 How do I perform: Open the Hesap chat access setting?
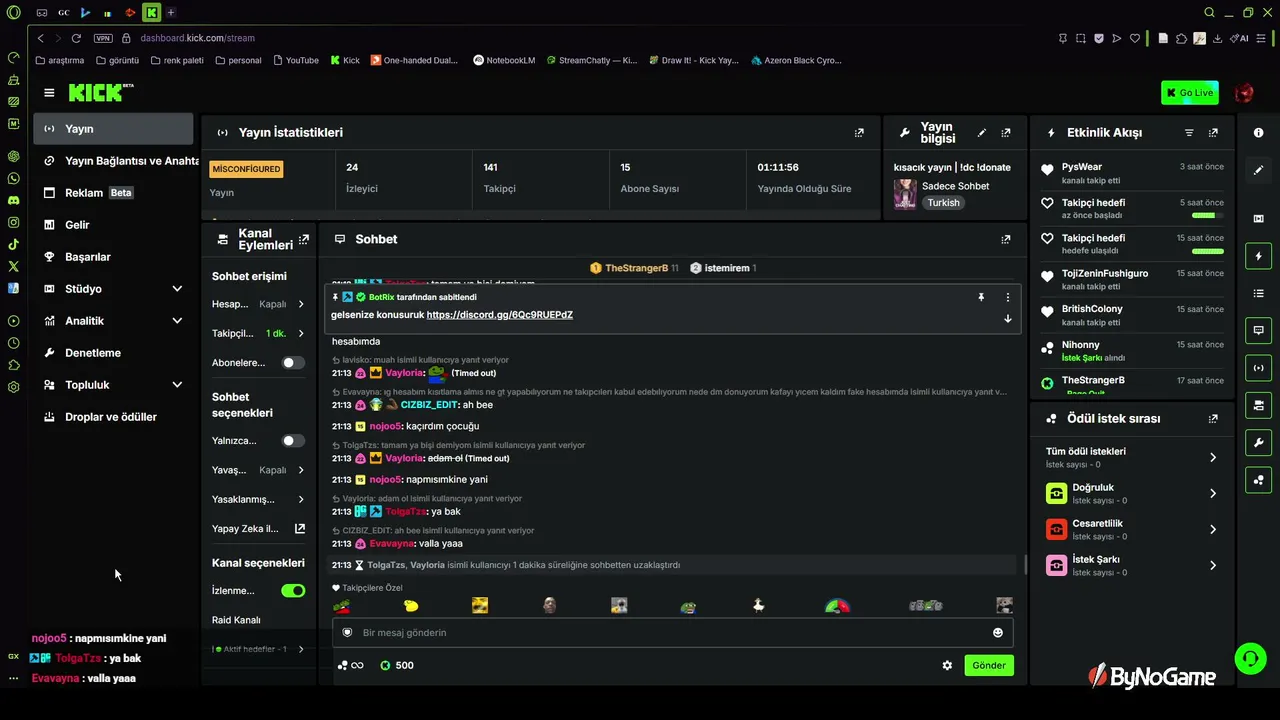[259, 304]
